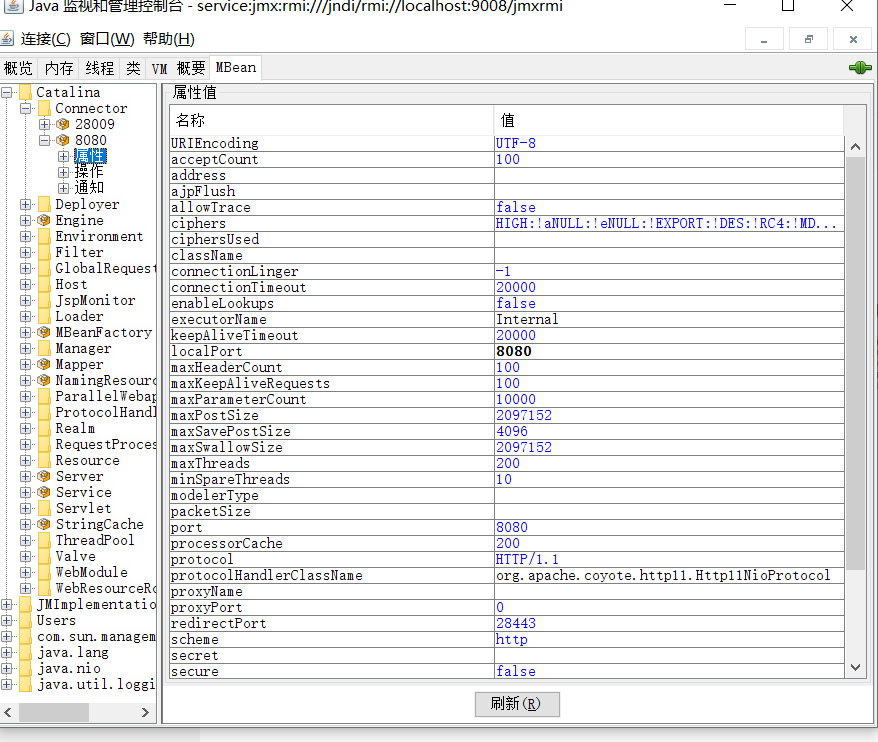Image resolution: width=878 pixels, height=742 pixels.
Task: Click the java.lang folder icon
Action: 24,652
